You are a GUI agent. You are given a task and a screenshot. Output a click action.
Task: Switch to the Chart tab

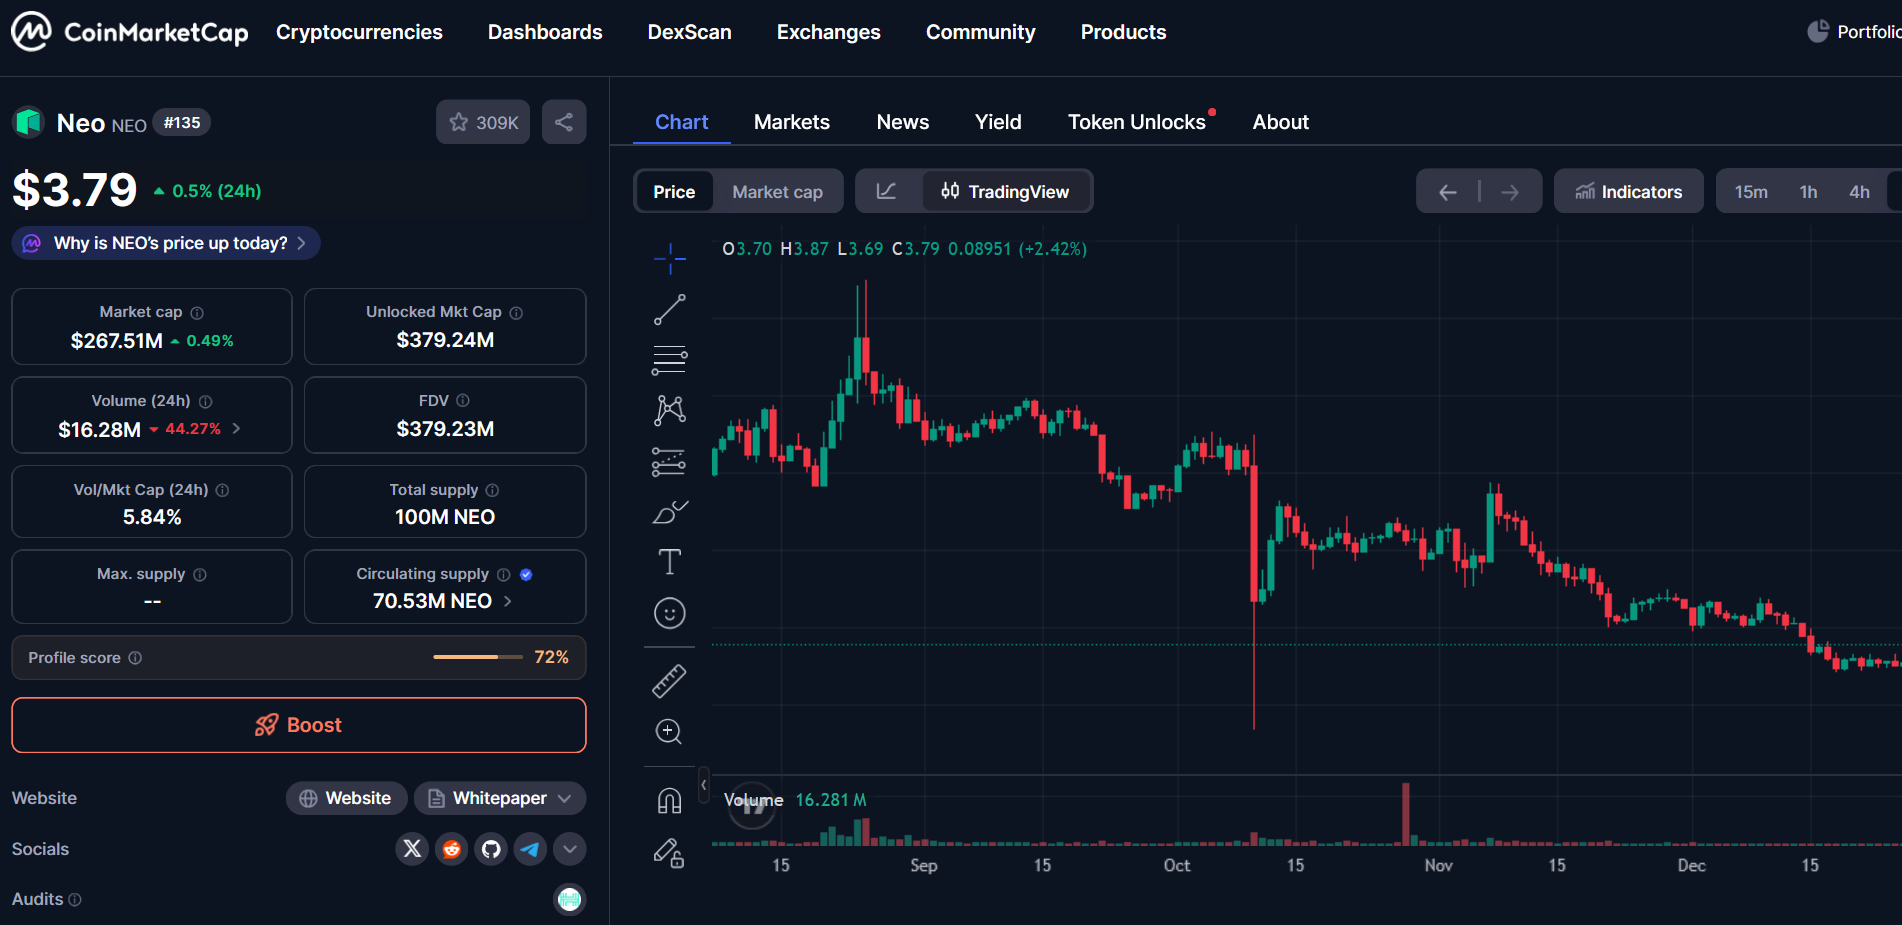pyautogui.click(x=681, y=122)
